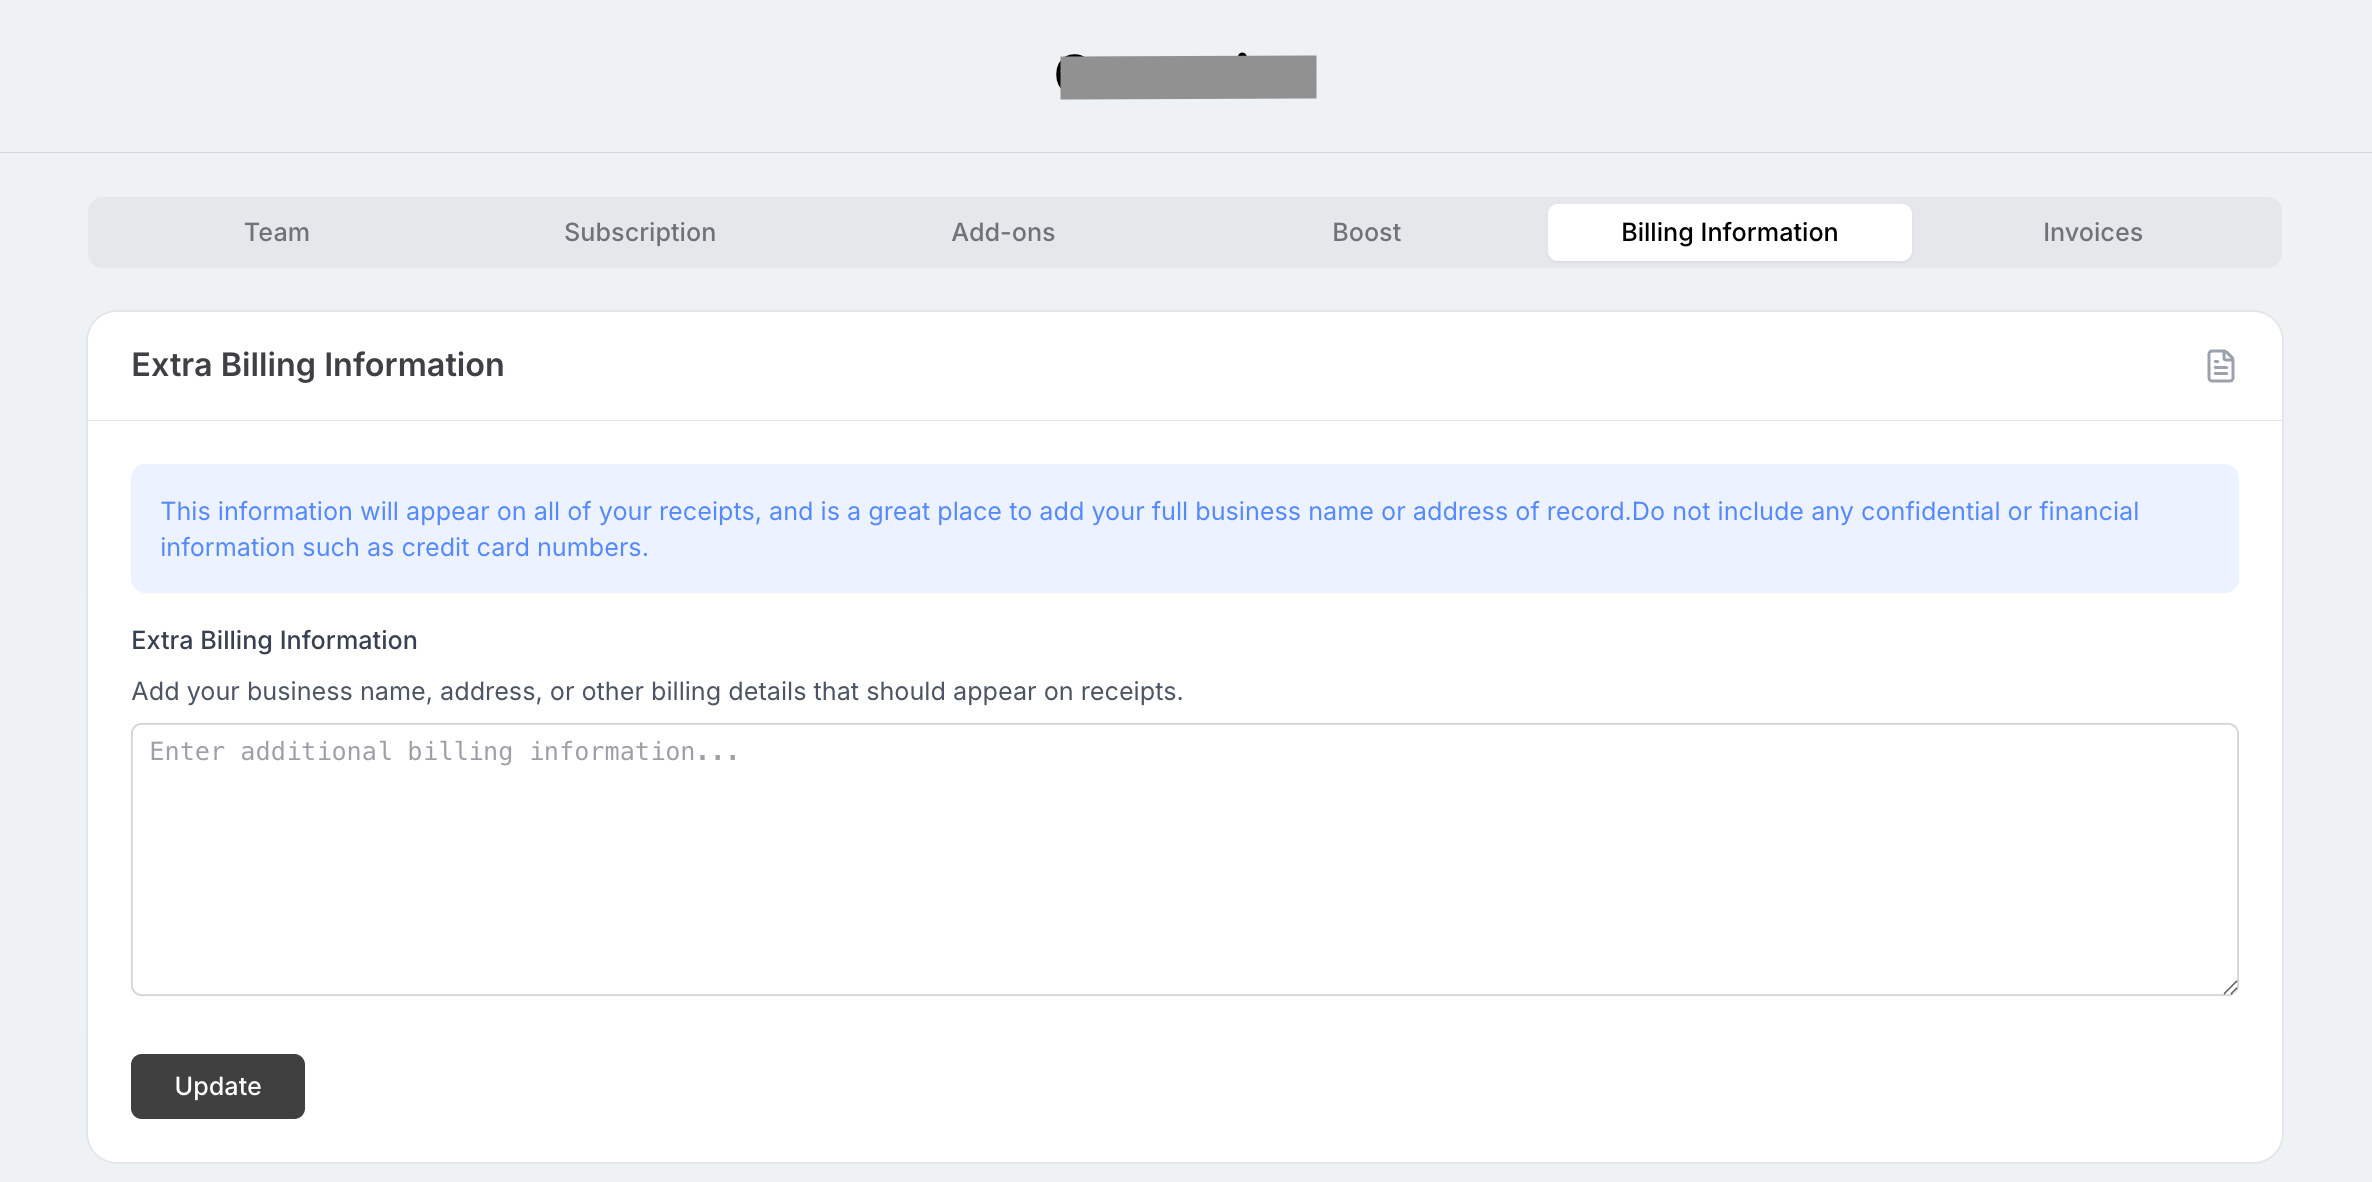Image resolution: width=2372 pixels, height=1182 pixels.
Task: Click the Extra Billing Information card heading
Action: 318,365
